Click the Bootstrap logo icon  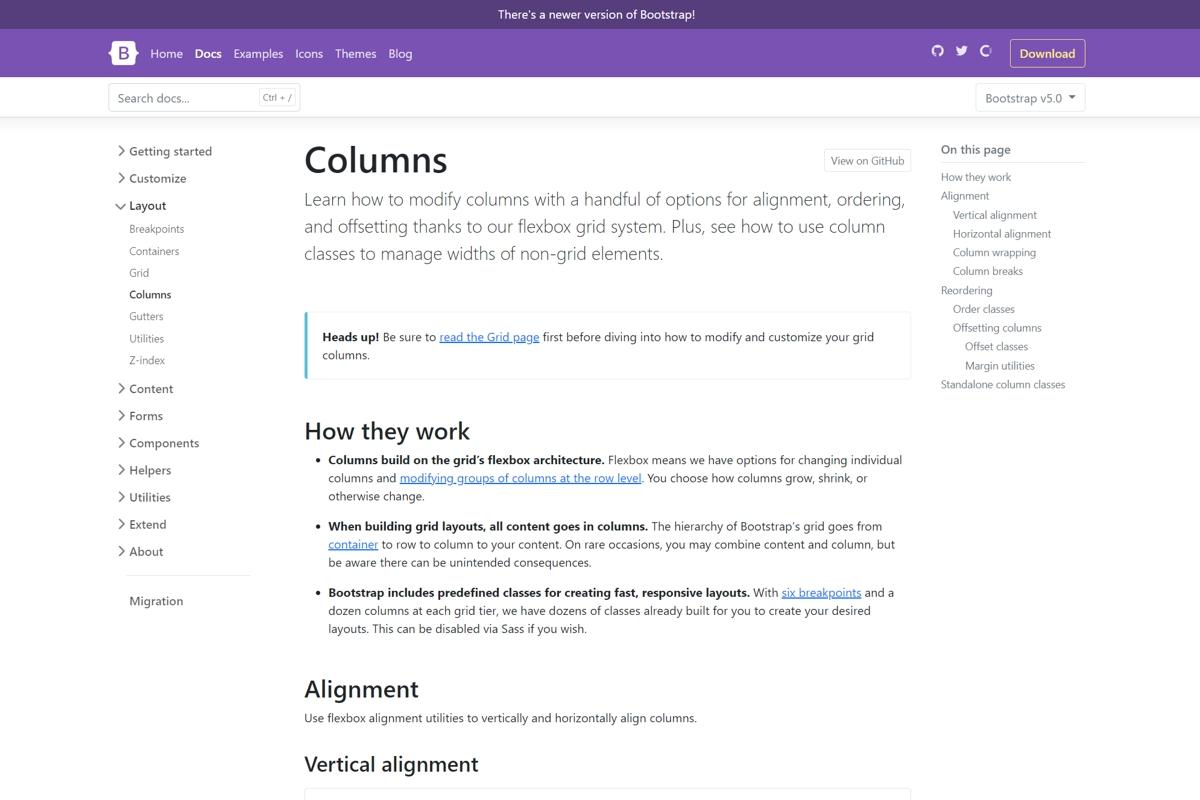[x=123, y=53]
